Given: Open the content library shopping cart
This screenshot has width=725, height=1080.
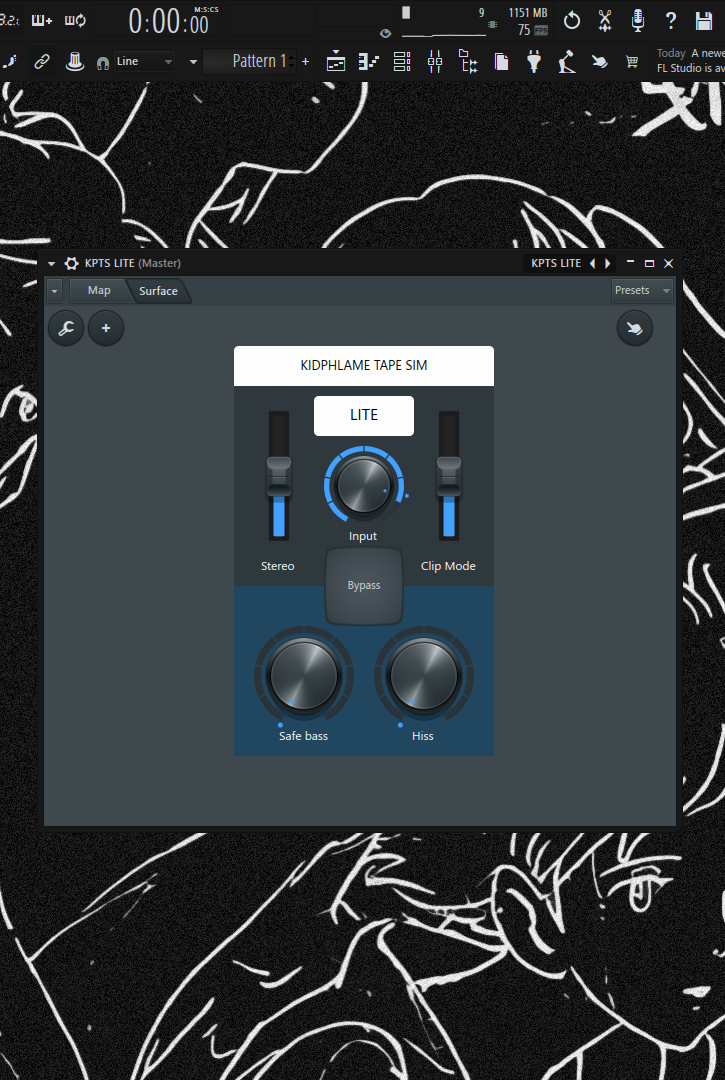Looking at the screenshot, I should tap(631, 62).
